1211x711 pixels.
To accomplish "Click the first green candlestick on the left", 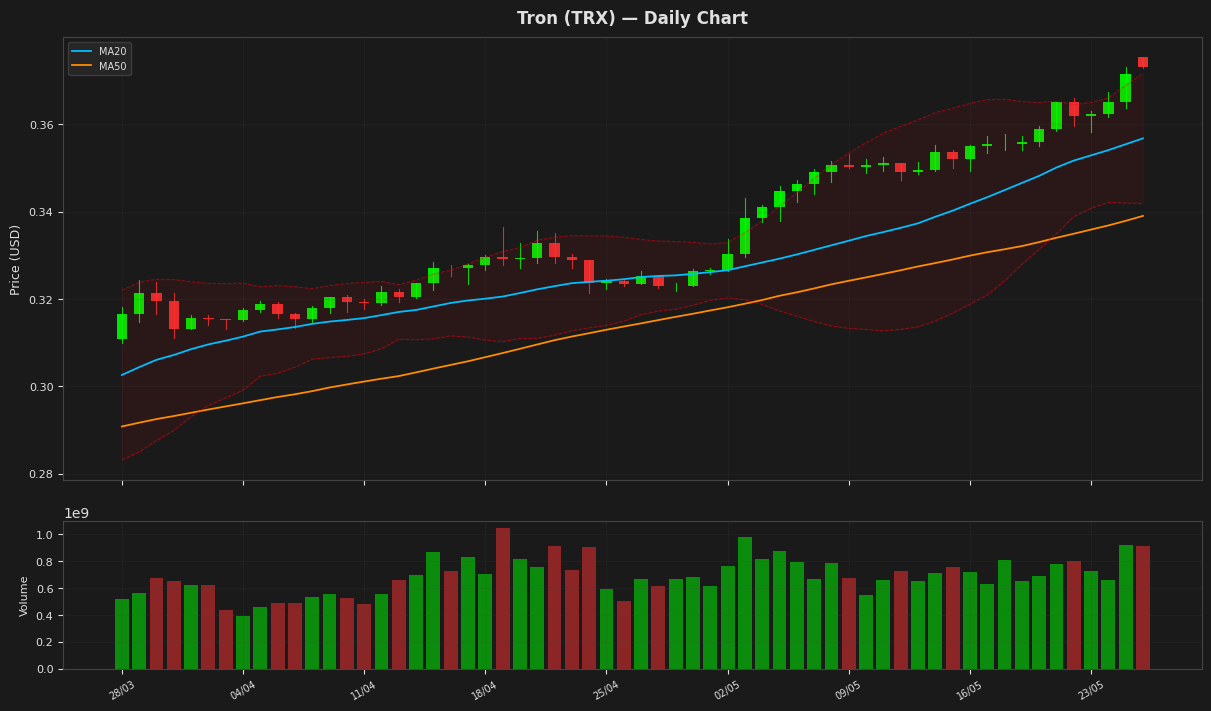I will (122, 326).
